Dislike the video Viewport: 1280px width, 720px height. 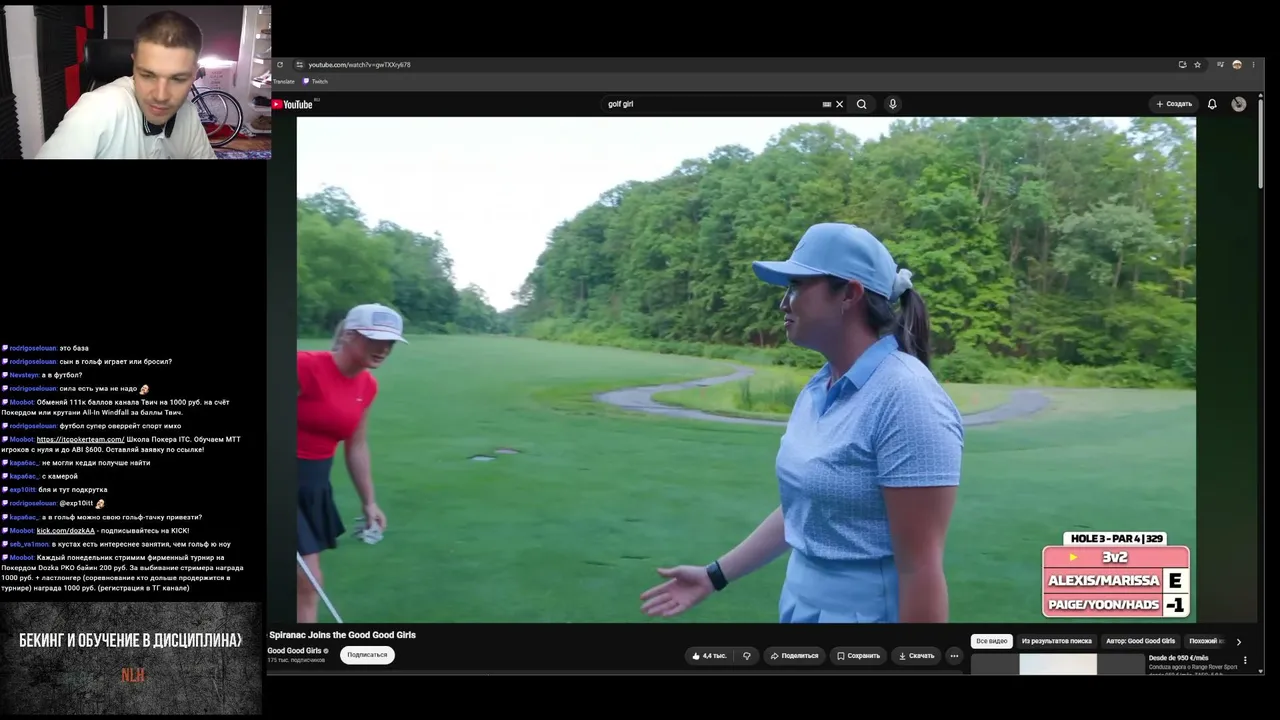coord(746,656)
